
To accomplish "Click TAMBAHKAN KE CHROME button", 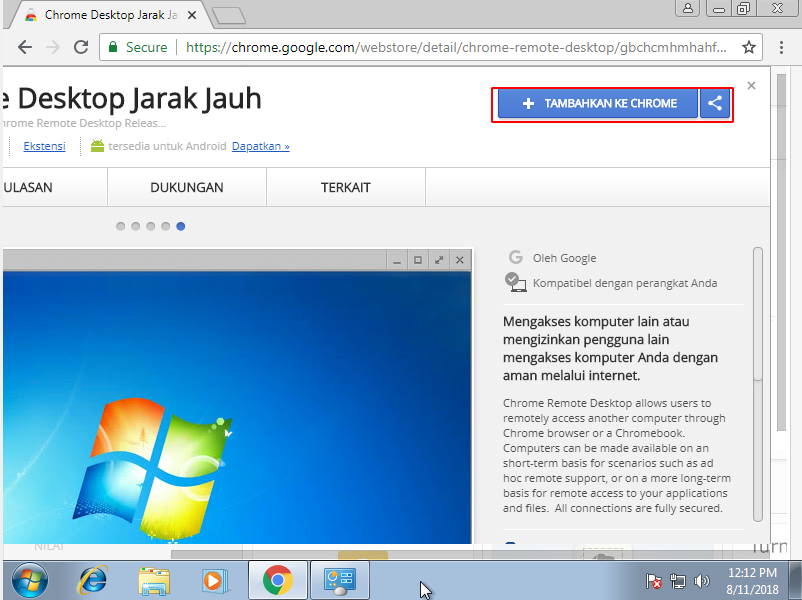I will pyautogui.click(x=595, y=103).
